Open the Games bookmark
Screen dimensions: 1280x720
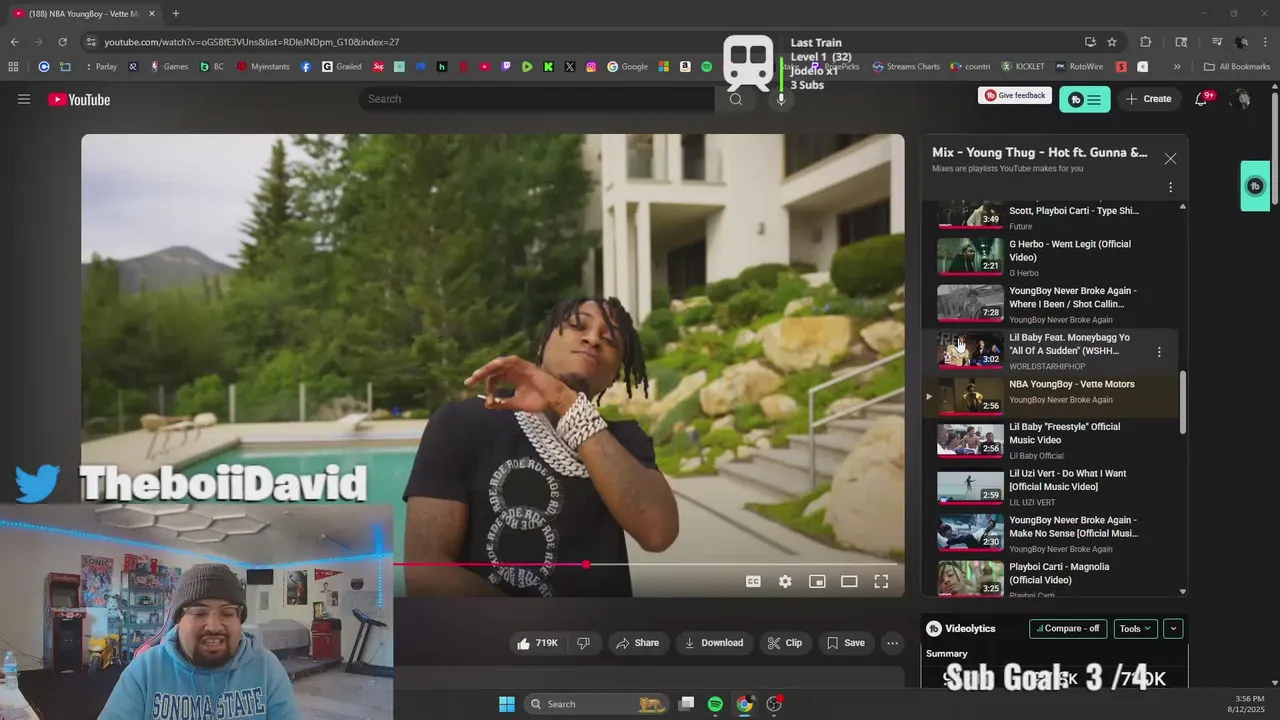[x=169, y=67]
